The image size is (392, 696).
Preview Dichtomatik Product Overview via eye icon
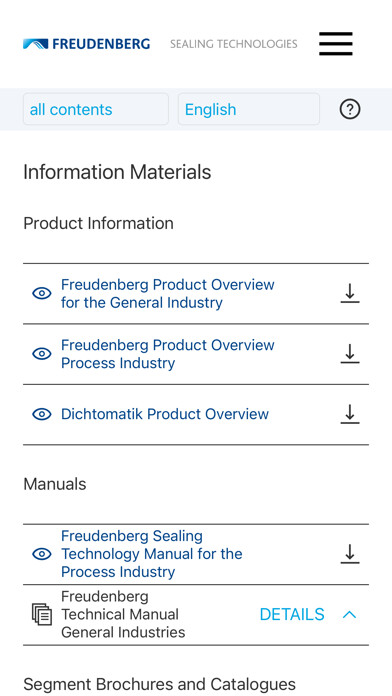coord(42,414)
